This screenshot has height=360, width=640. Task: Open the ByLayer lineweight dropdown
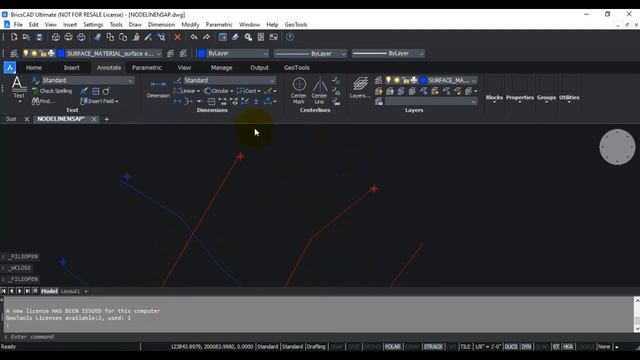click(421, 53)
